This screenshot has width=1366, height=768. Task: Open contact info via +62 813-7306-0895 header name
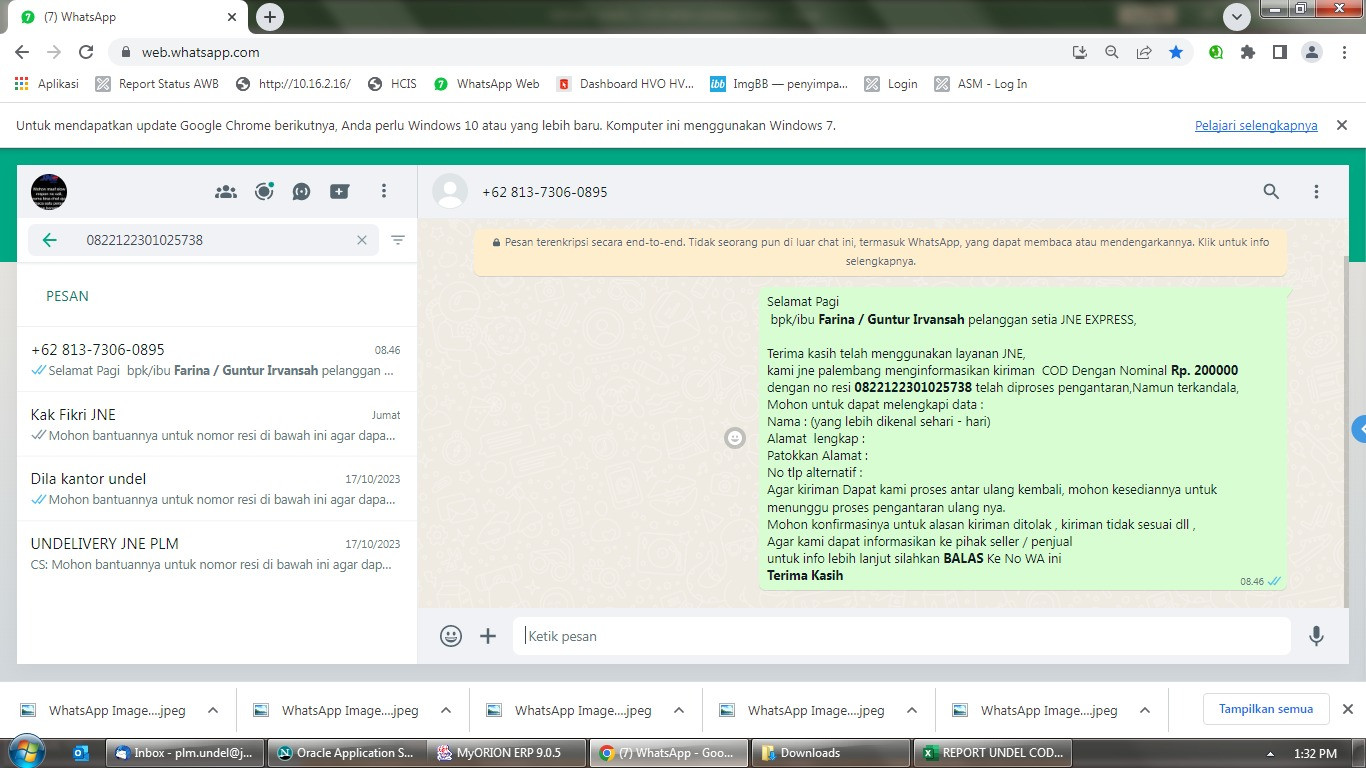point(544,192)
